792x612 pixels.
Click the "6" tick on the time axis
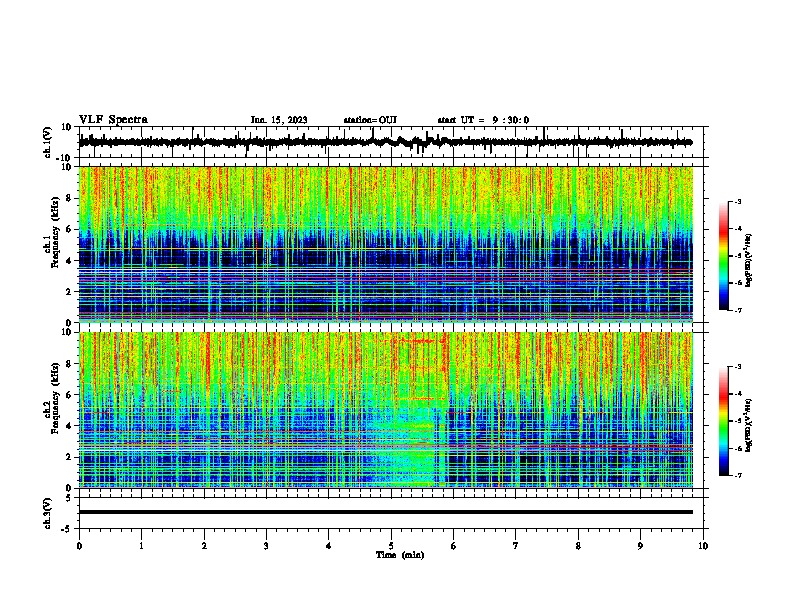pos(453,546)
